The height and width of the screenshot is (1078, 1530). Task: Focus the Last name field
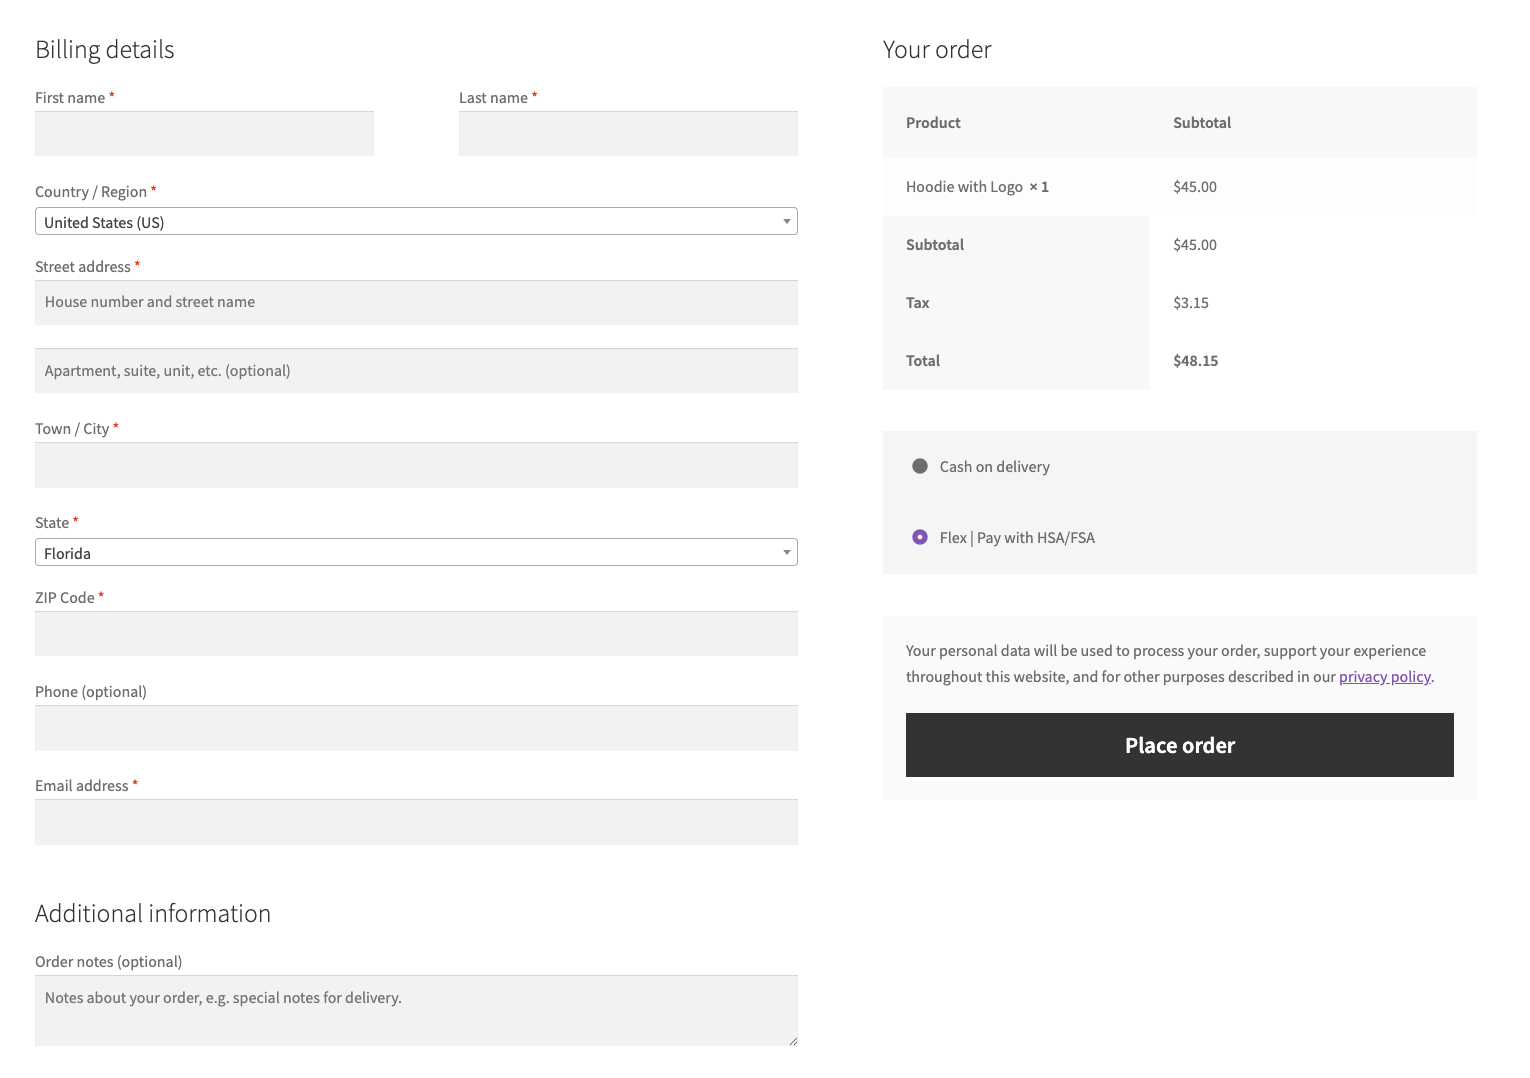click(628, 133)
